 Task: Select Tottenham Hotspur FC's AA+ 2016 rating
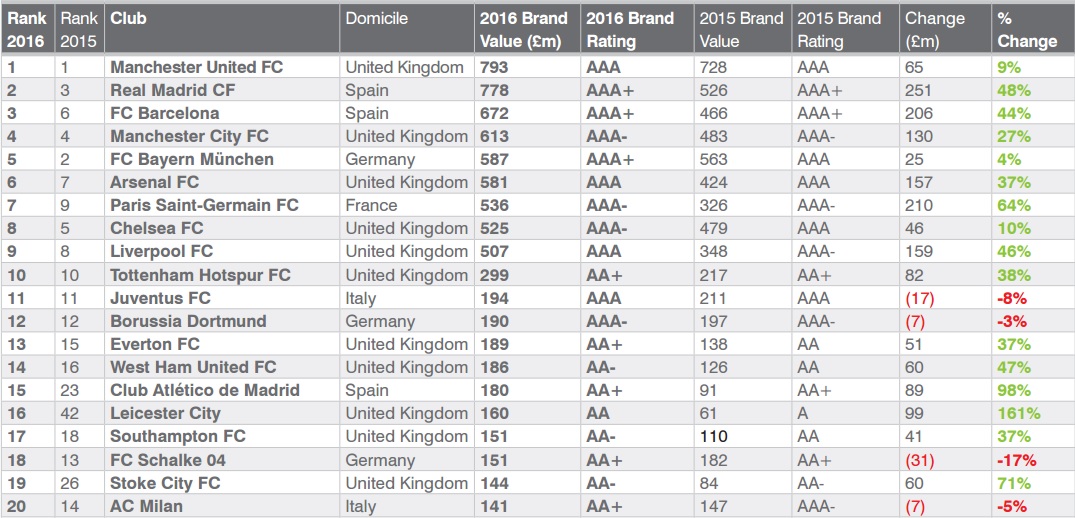(605, 275)
